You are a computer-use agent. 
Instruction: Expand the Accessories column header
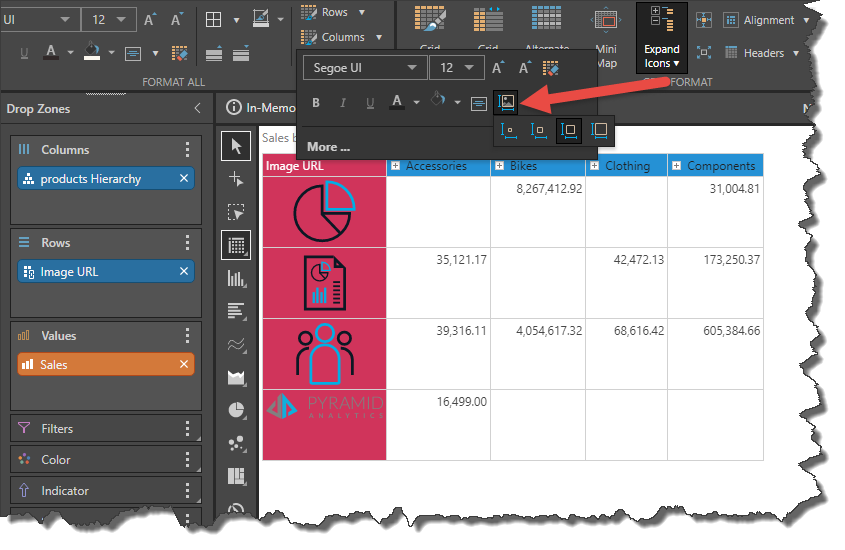coord(396,166)
